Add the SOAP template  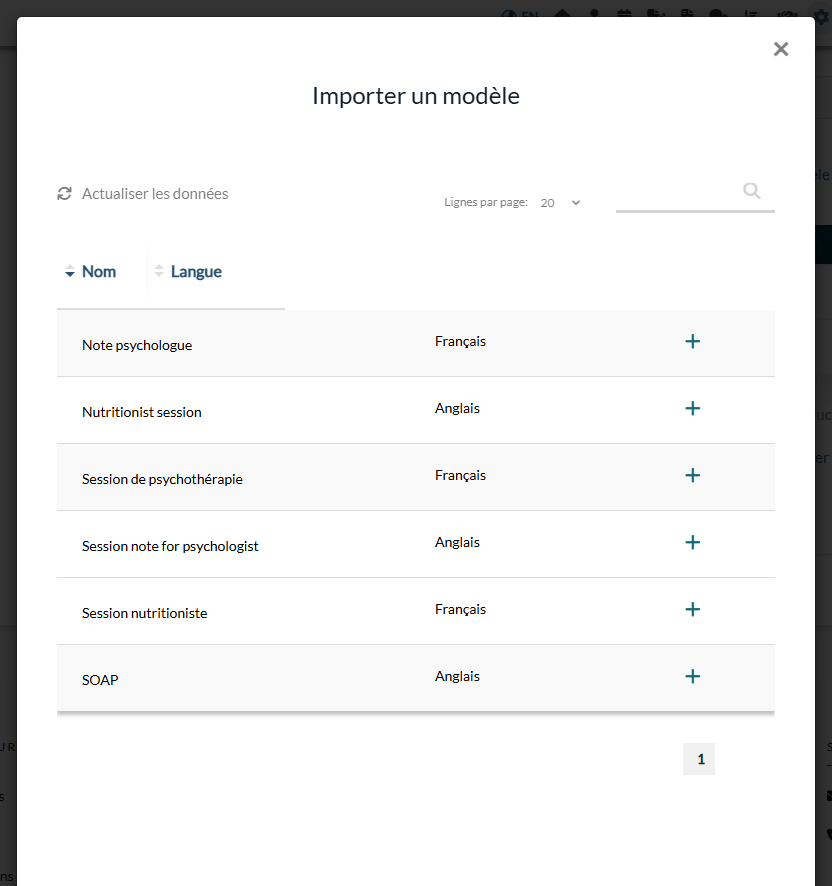692,676
